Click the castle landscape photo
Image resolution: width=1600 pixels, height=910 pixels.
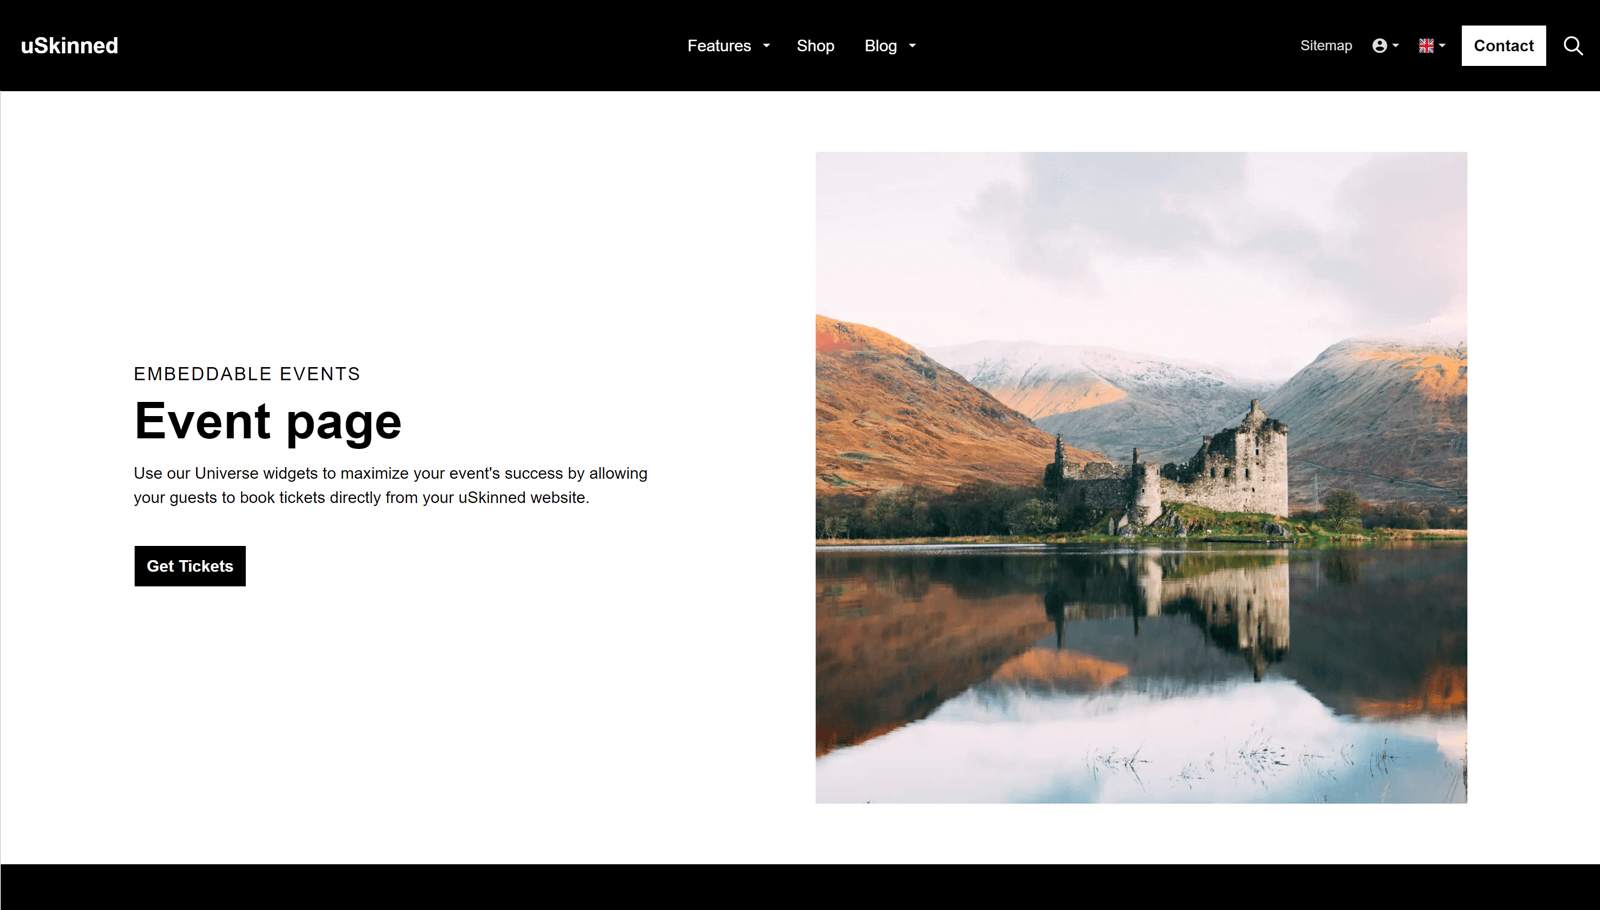click(x=1140, y=476)
